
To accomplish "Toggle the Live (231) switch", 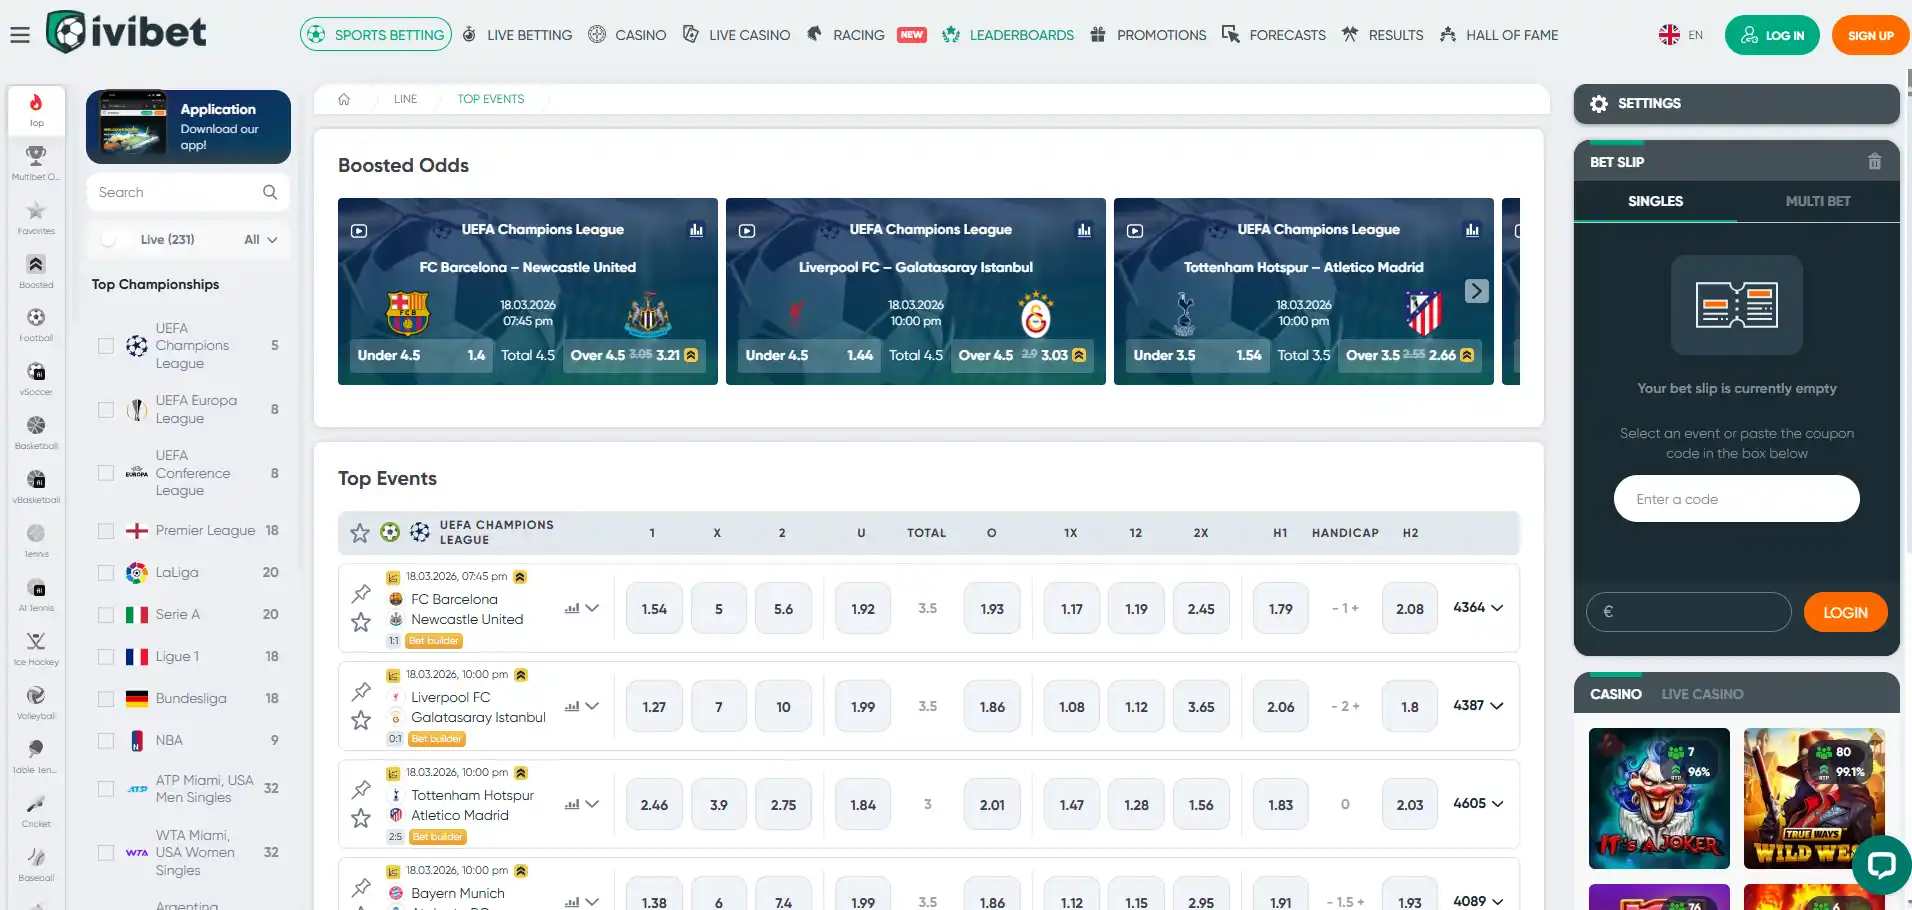I will (116, 240).
